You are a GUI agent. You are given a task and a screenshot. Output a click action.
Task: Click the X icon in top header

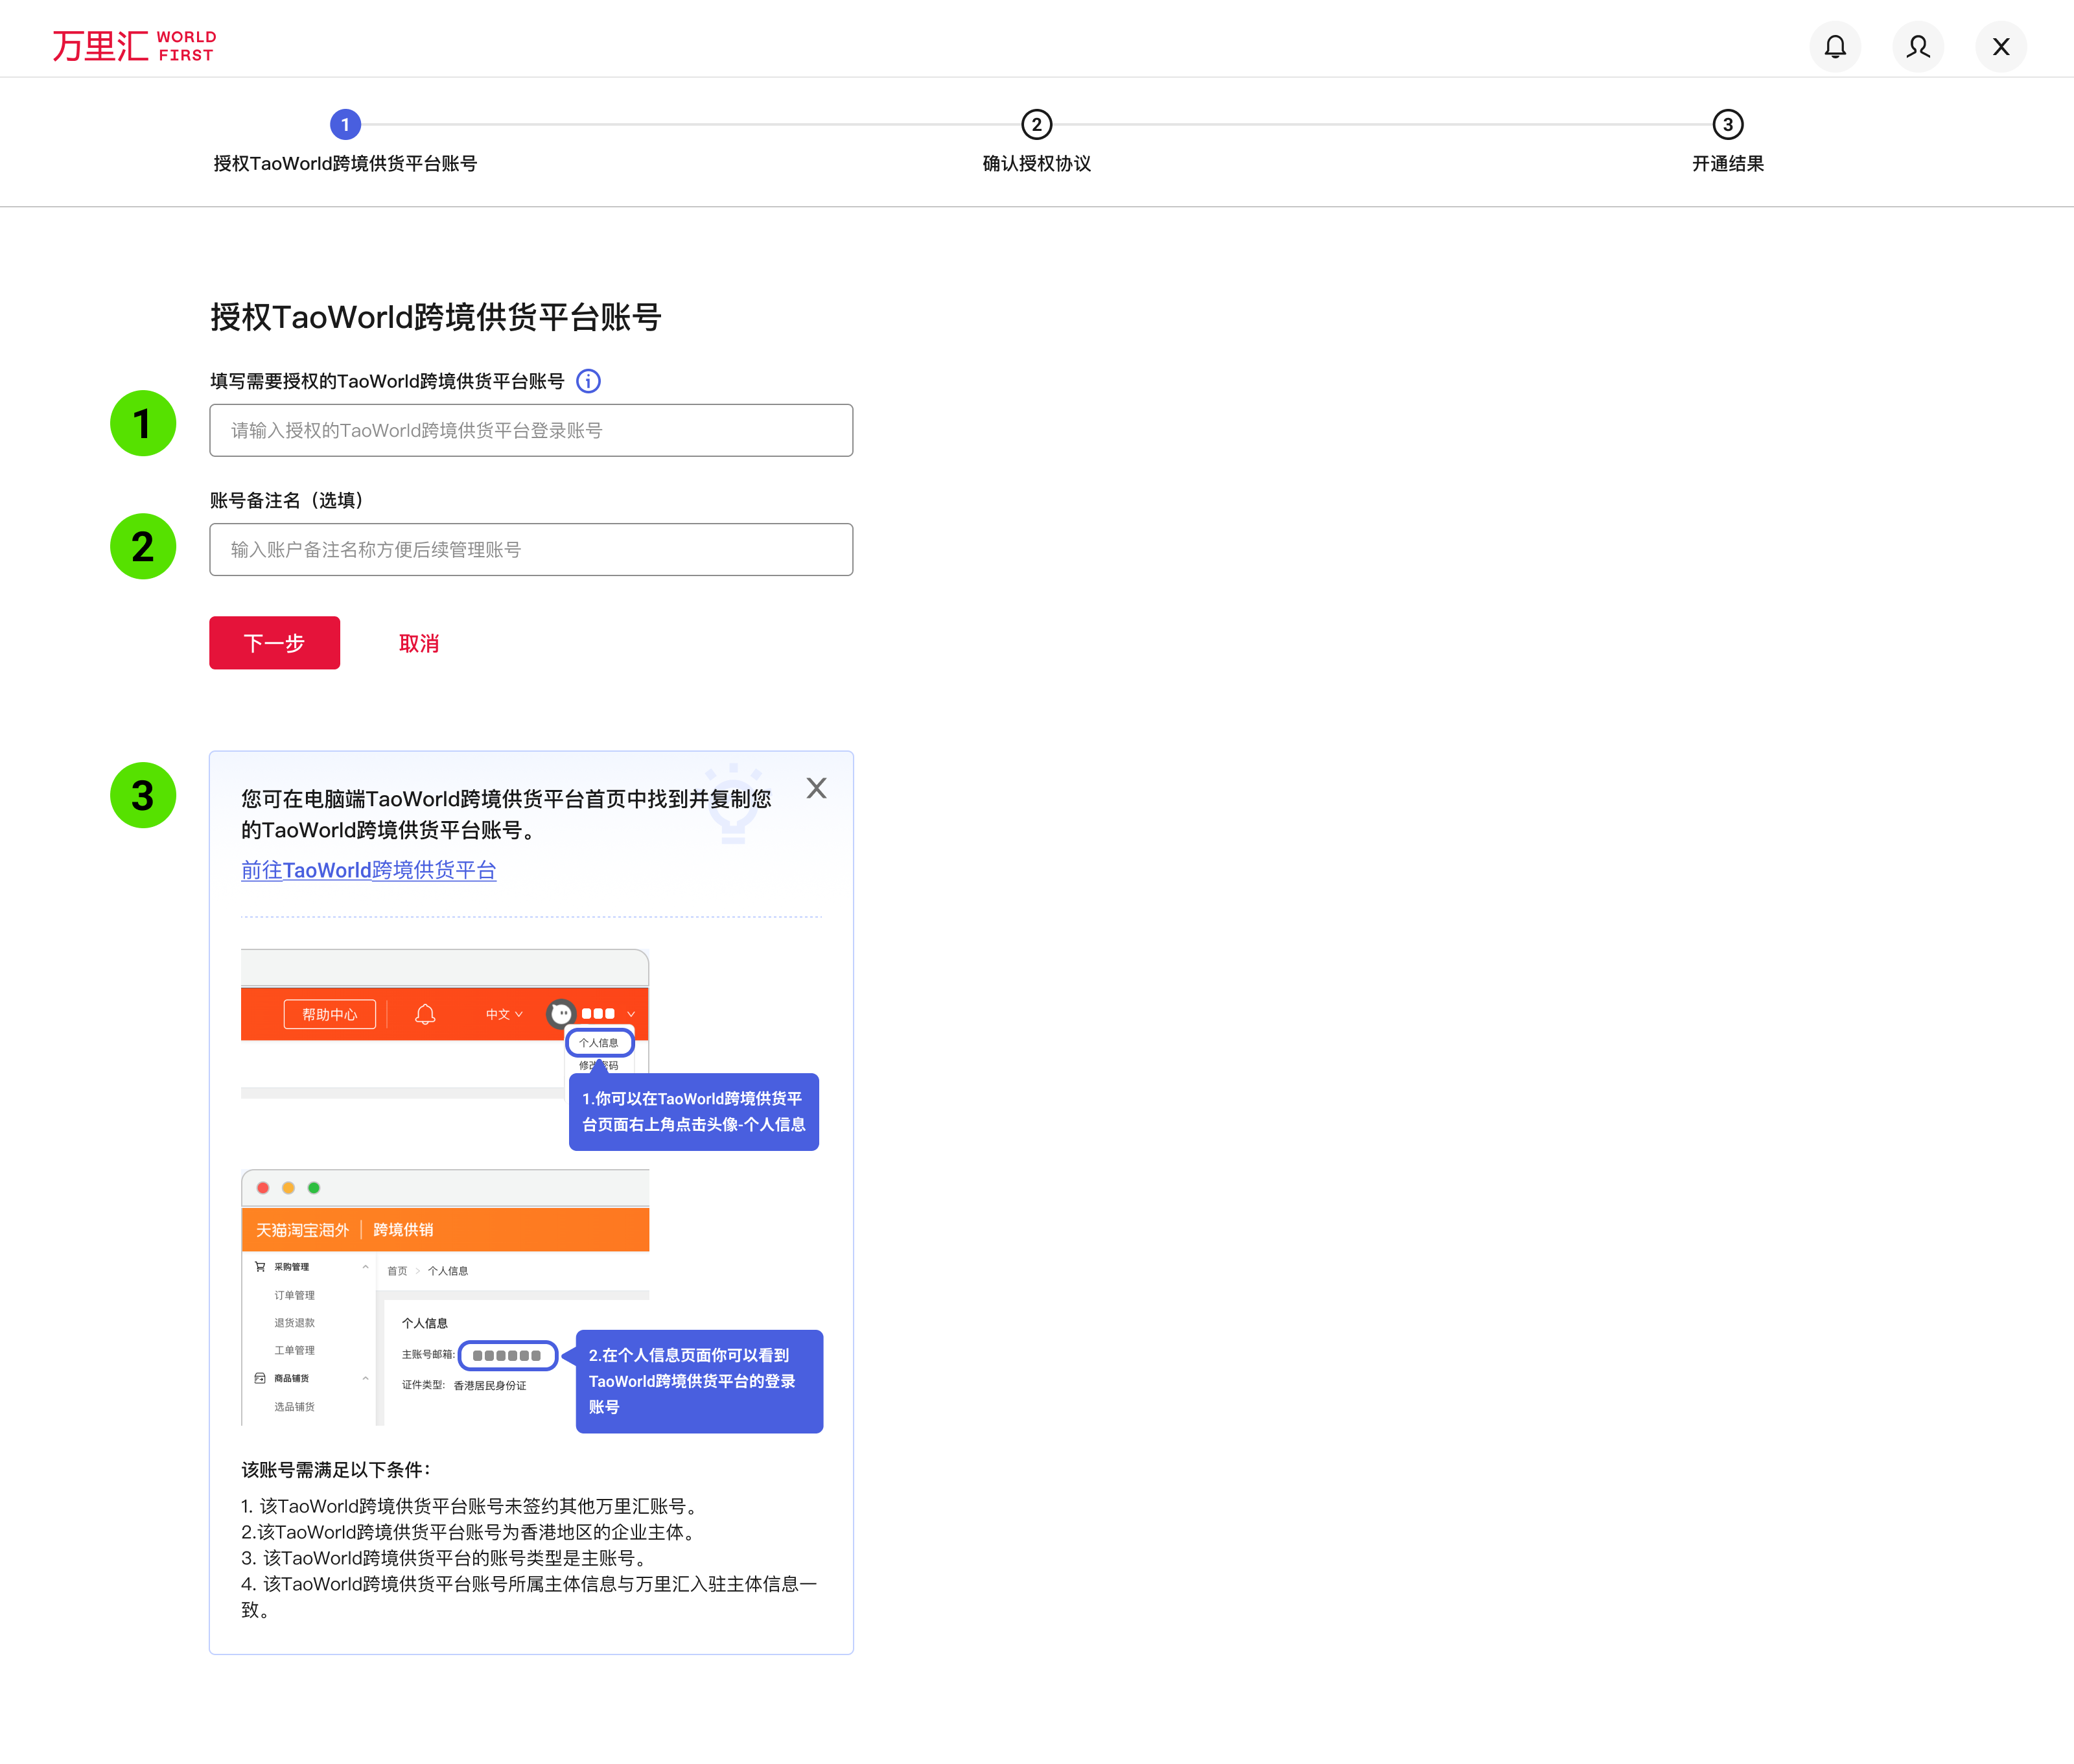[x=2000, y=47]
